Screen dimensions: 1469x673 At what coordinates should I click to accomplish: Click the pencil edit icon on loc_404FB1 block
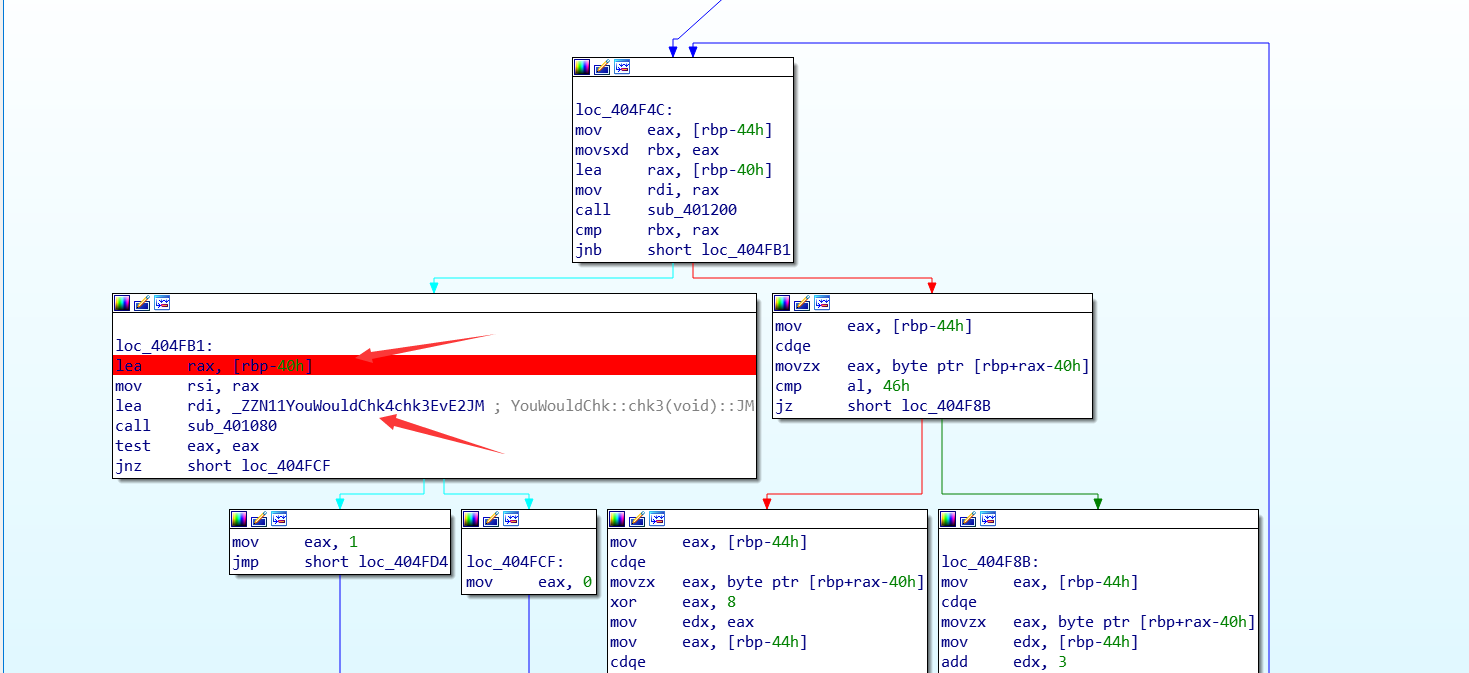click(142, 303)
